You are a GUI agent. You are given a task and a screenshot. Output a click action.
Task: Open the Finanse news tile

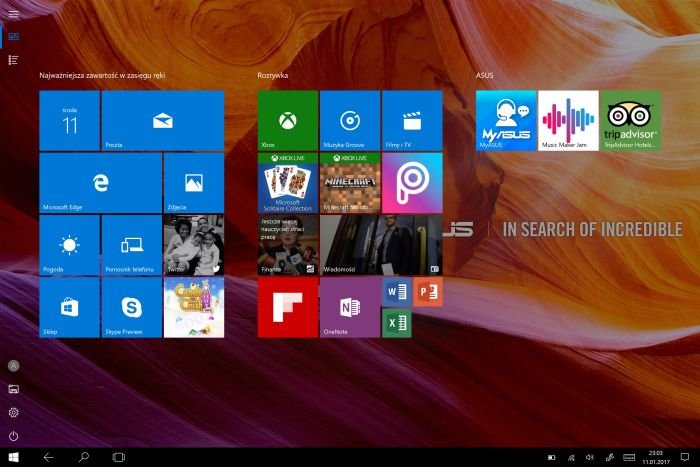pyautogui.click(x=288, y=245)
